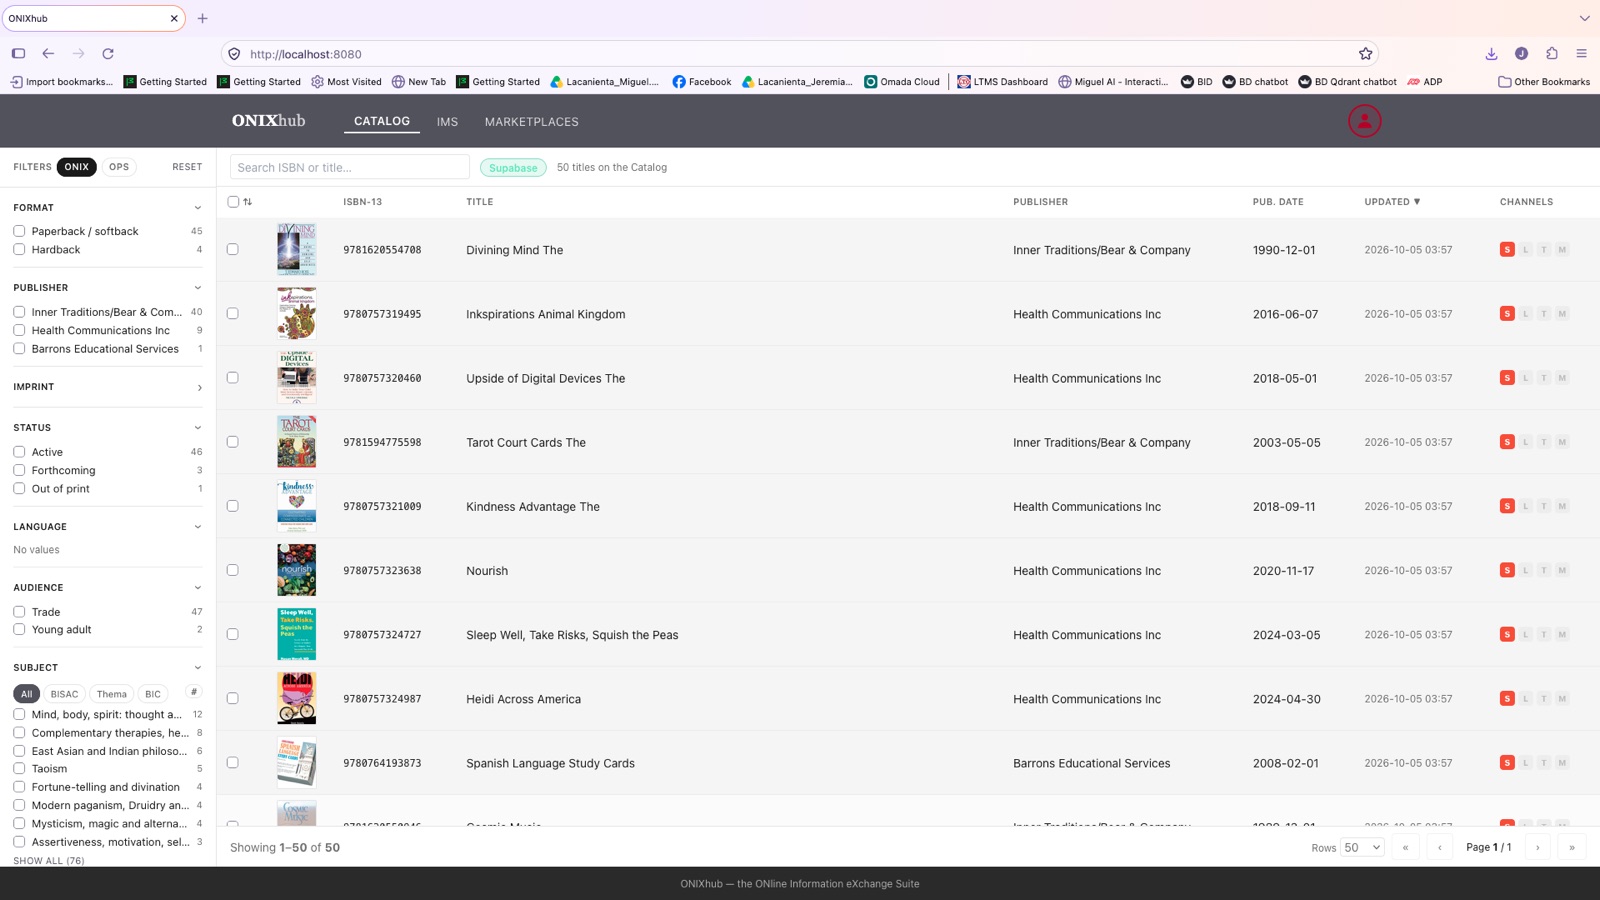Screen dimensions: 1600x900
Task: Expand the IMPRINT filter section
Action: tap(199, 387)
